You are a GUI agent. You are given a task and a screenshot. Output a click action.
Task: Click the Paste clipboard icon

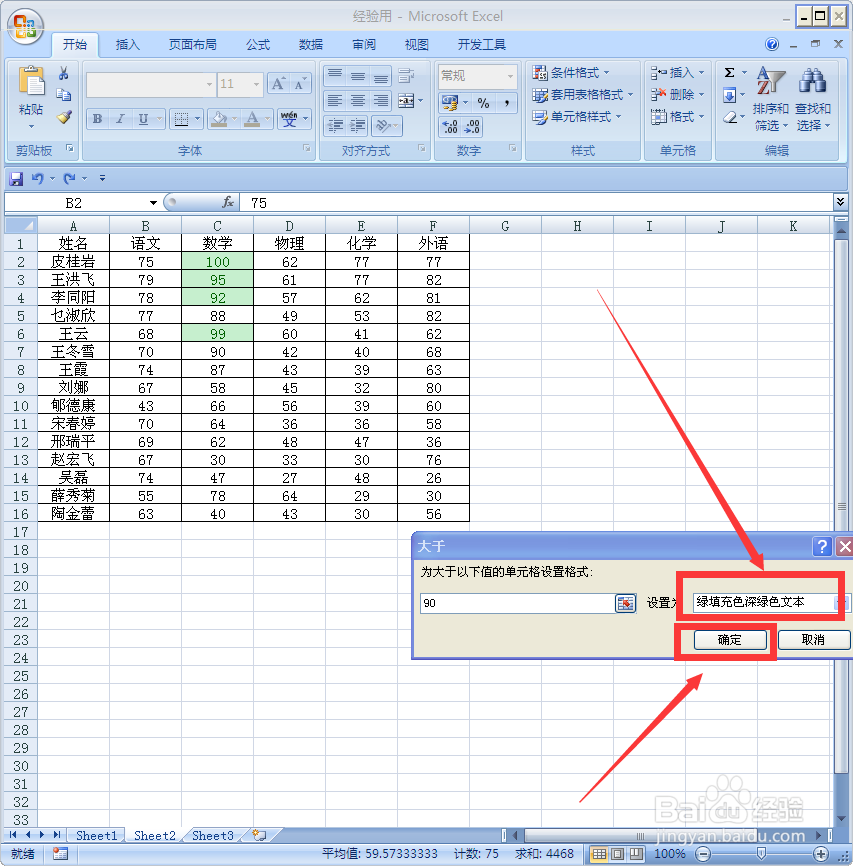click(31, 82)
